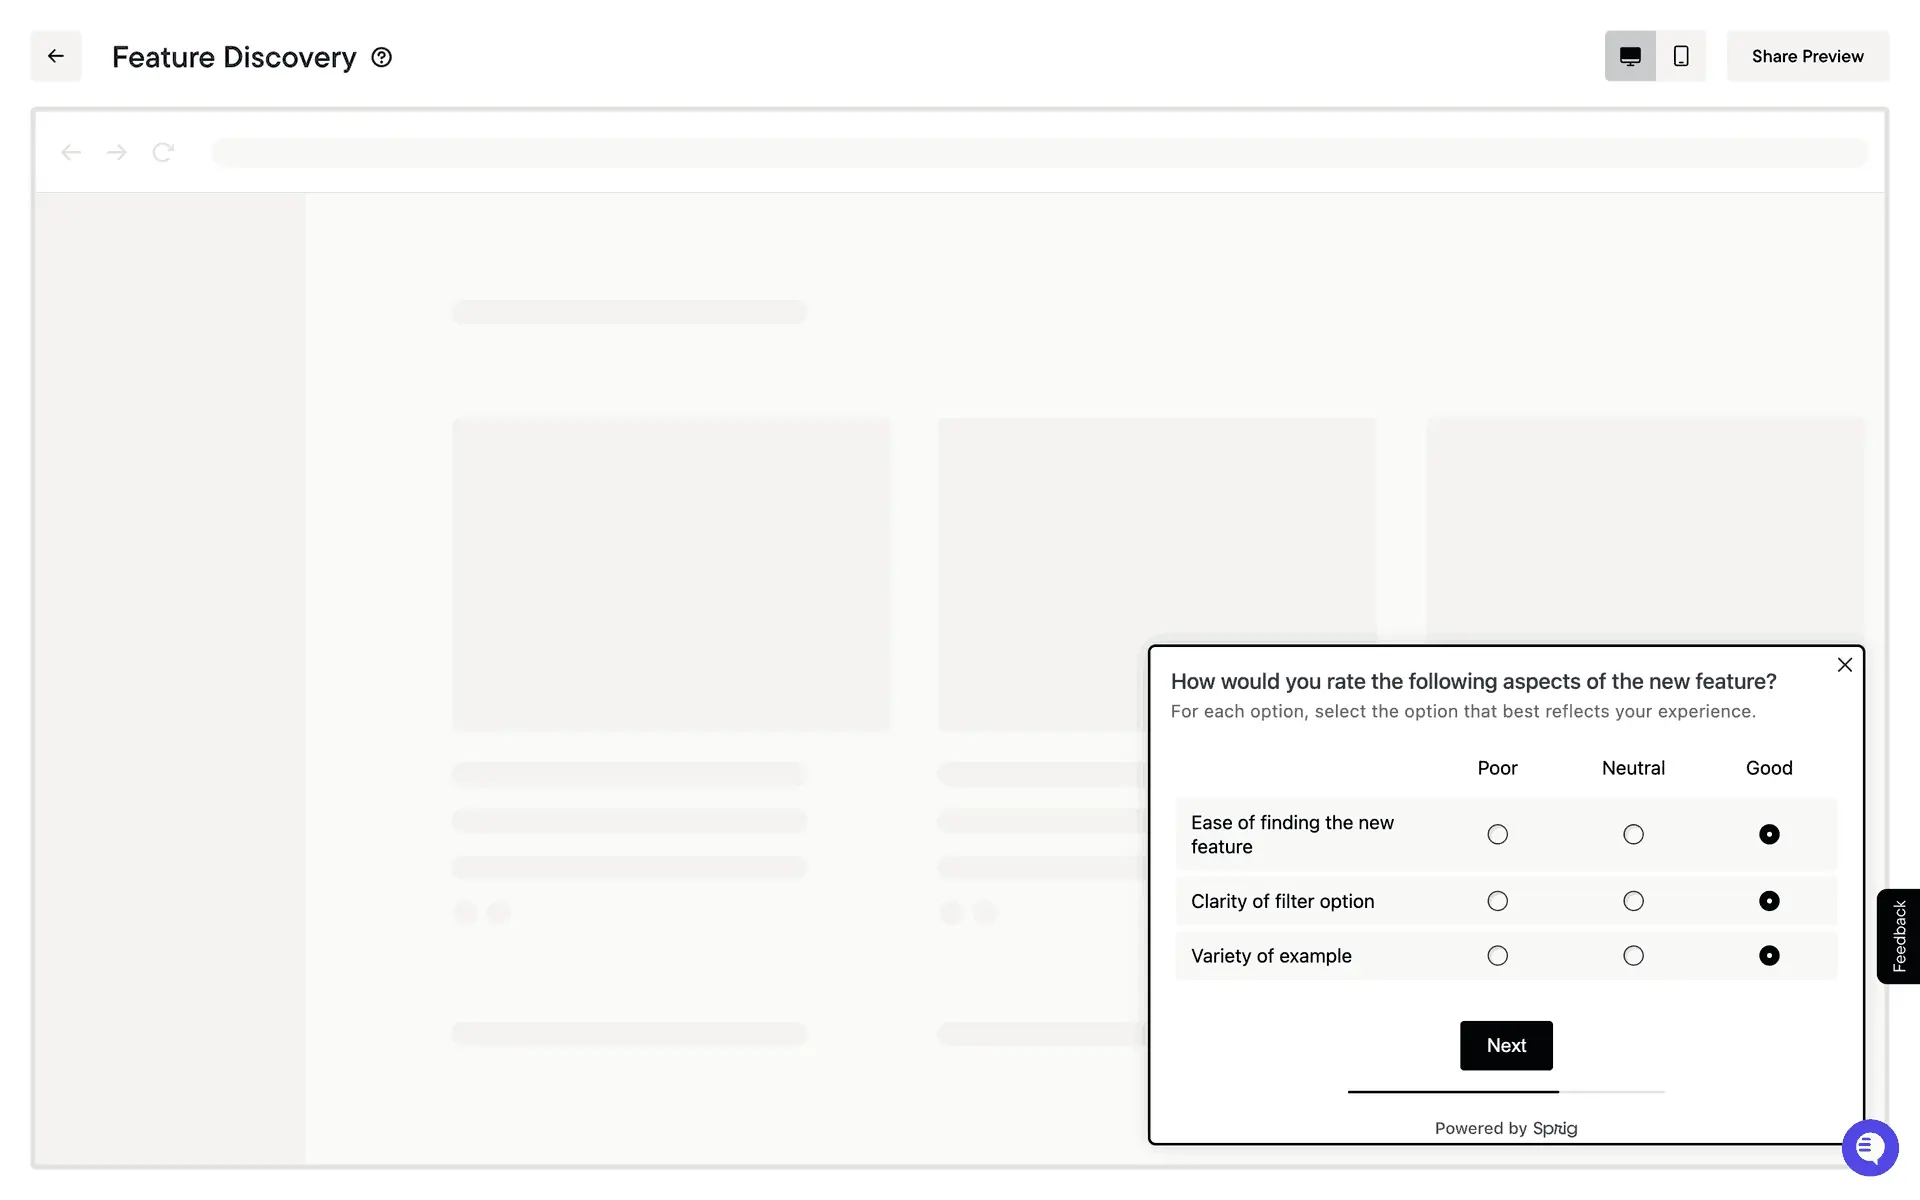1920x1200 pixels.
Task: Open the Feedback side tab
Action: pyautogui.click(x=1898, y=936)
